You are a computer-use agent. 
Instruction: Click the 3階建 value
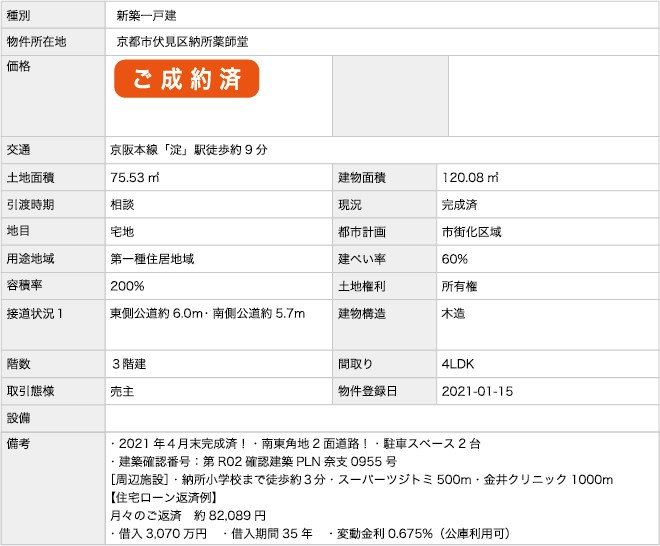tap(128, 364)
